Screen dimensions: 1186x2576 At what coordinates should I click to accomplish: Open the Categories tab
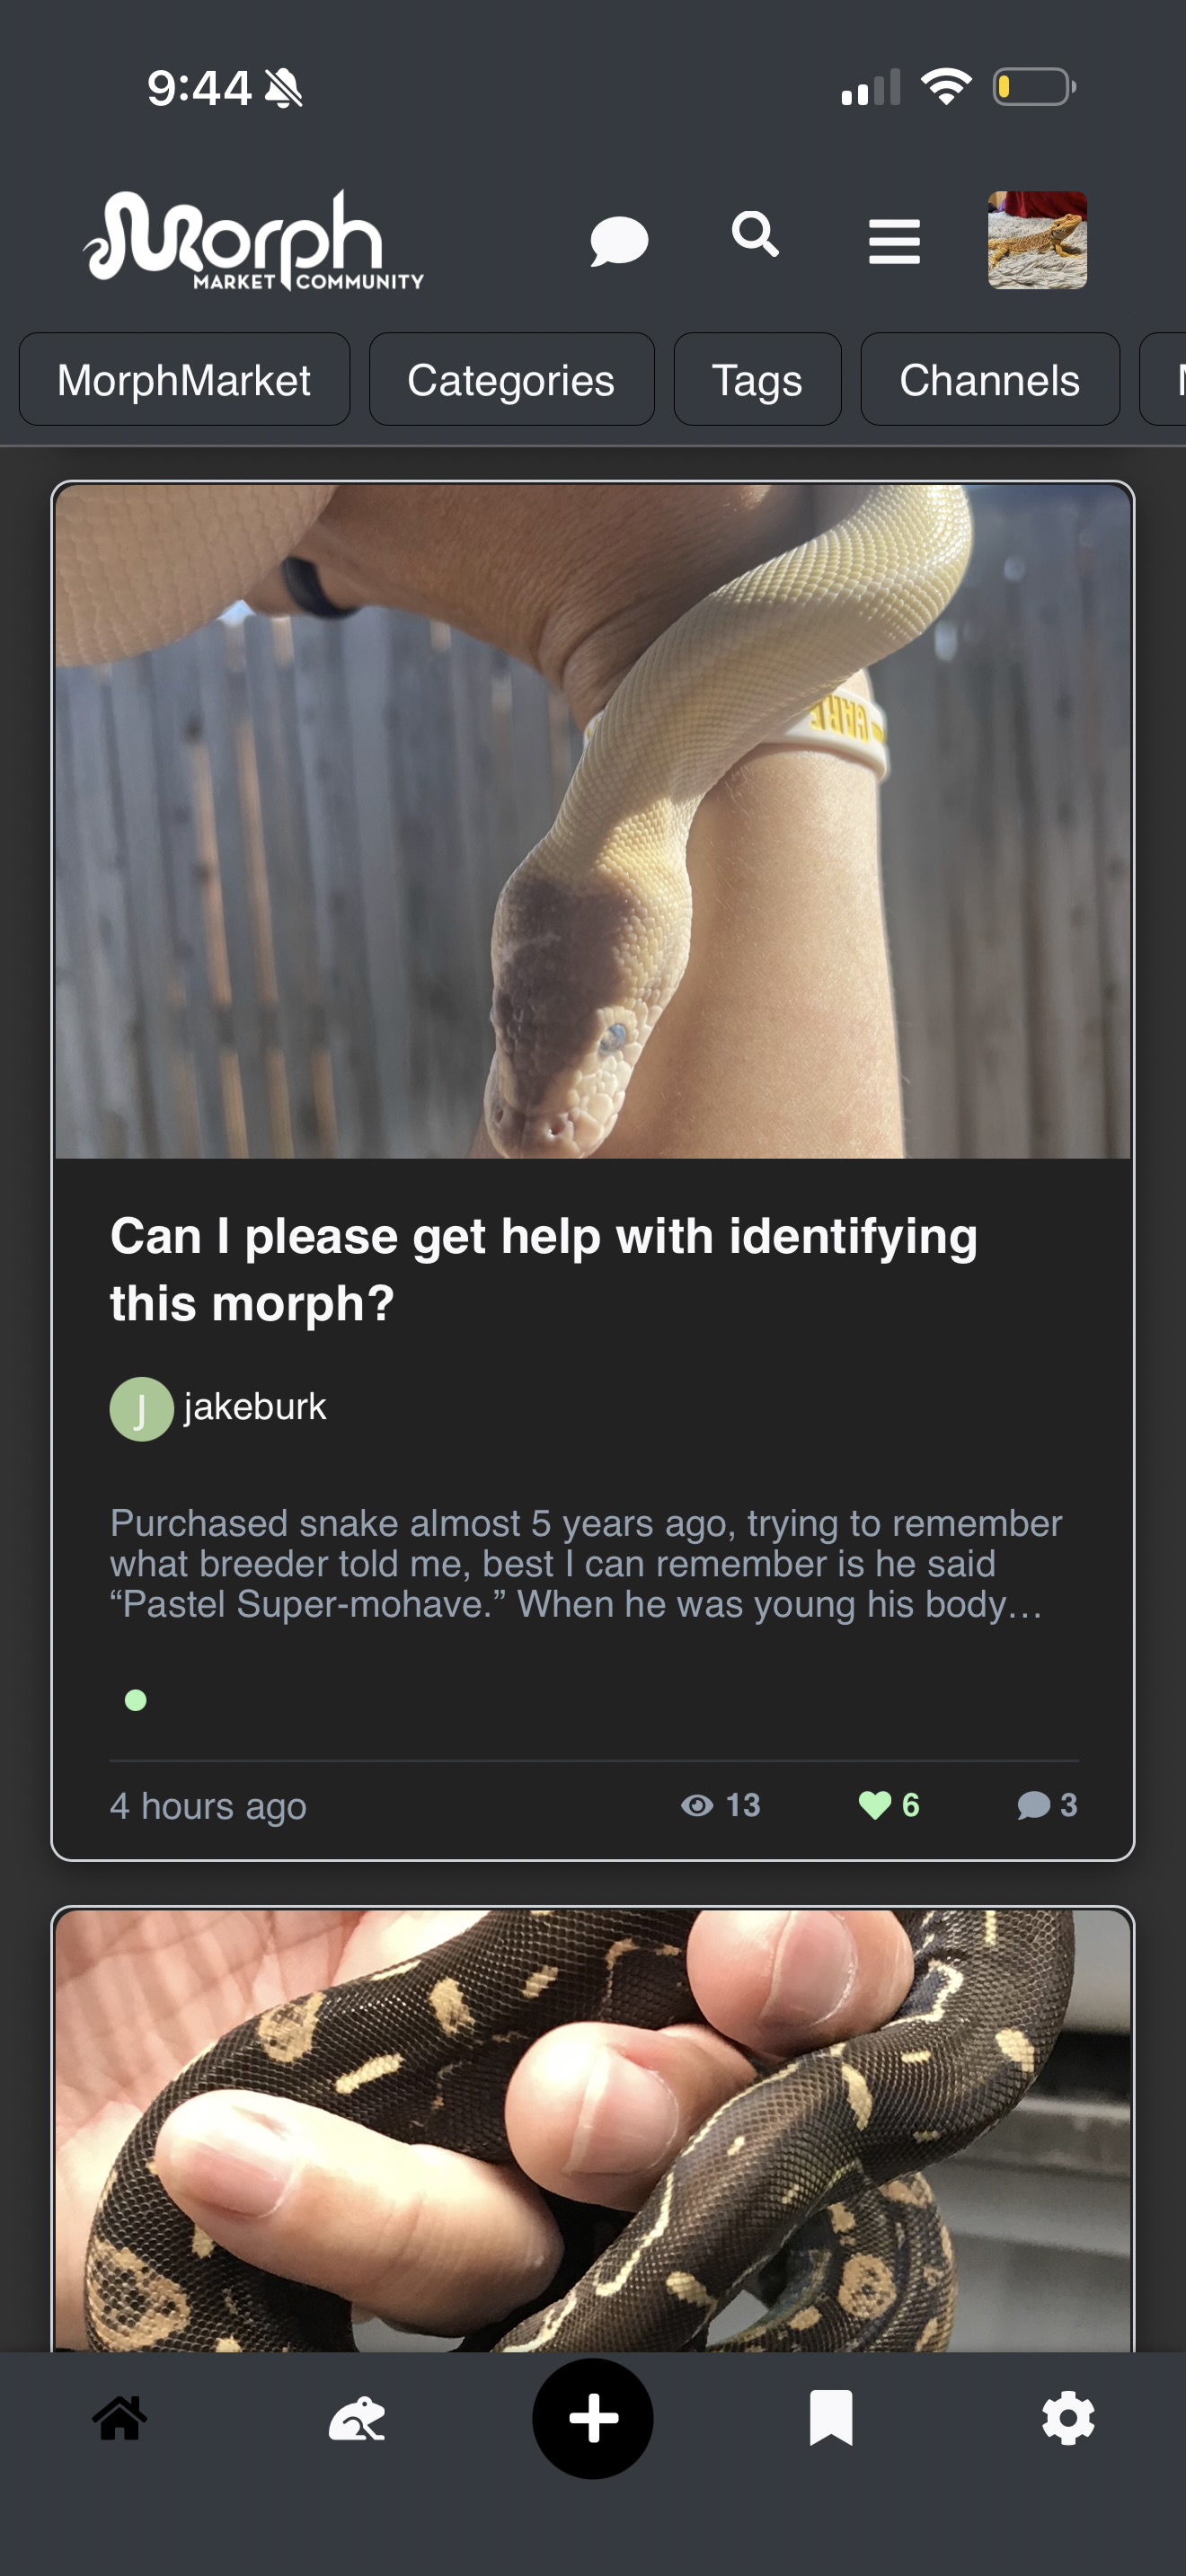pos(511,380)
